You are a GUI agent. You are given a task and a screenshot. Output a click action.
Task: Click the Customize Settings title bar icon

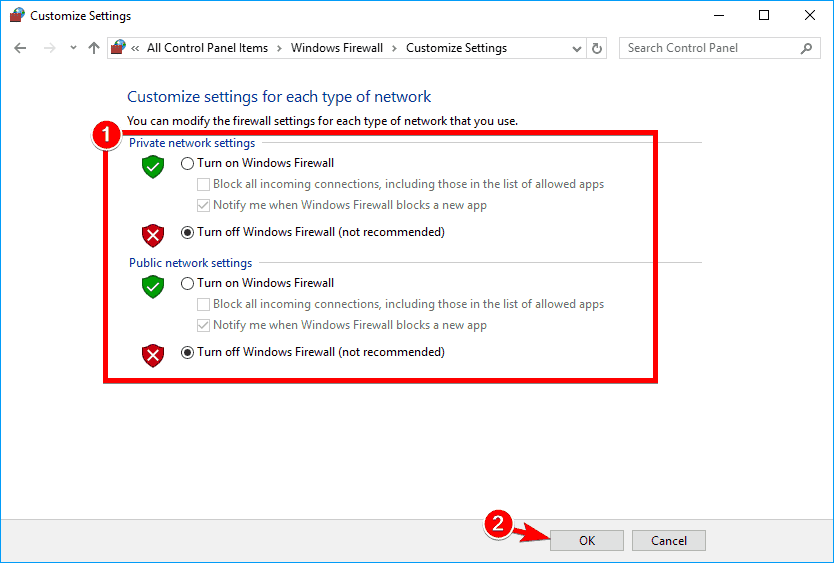tap(17, 15)
